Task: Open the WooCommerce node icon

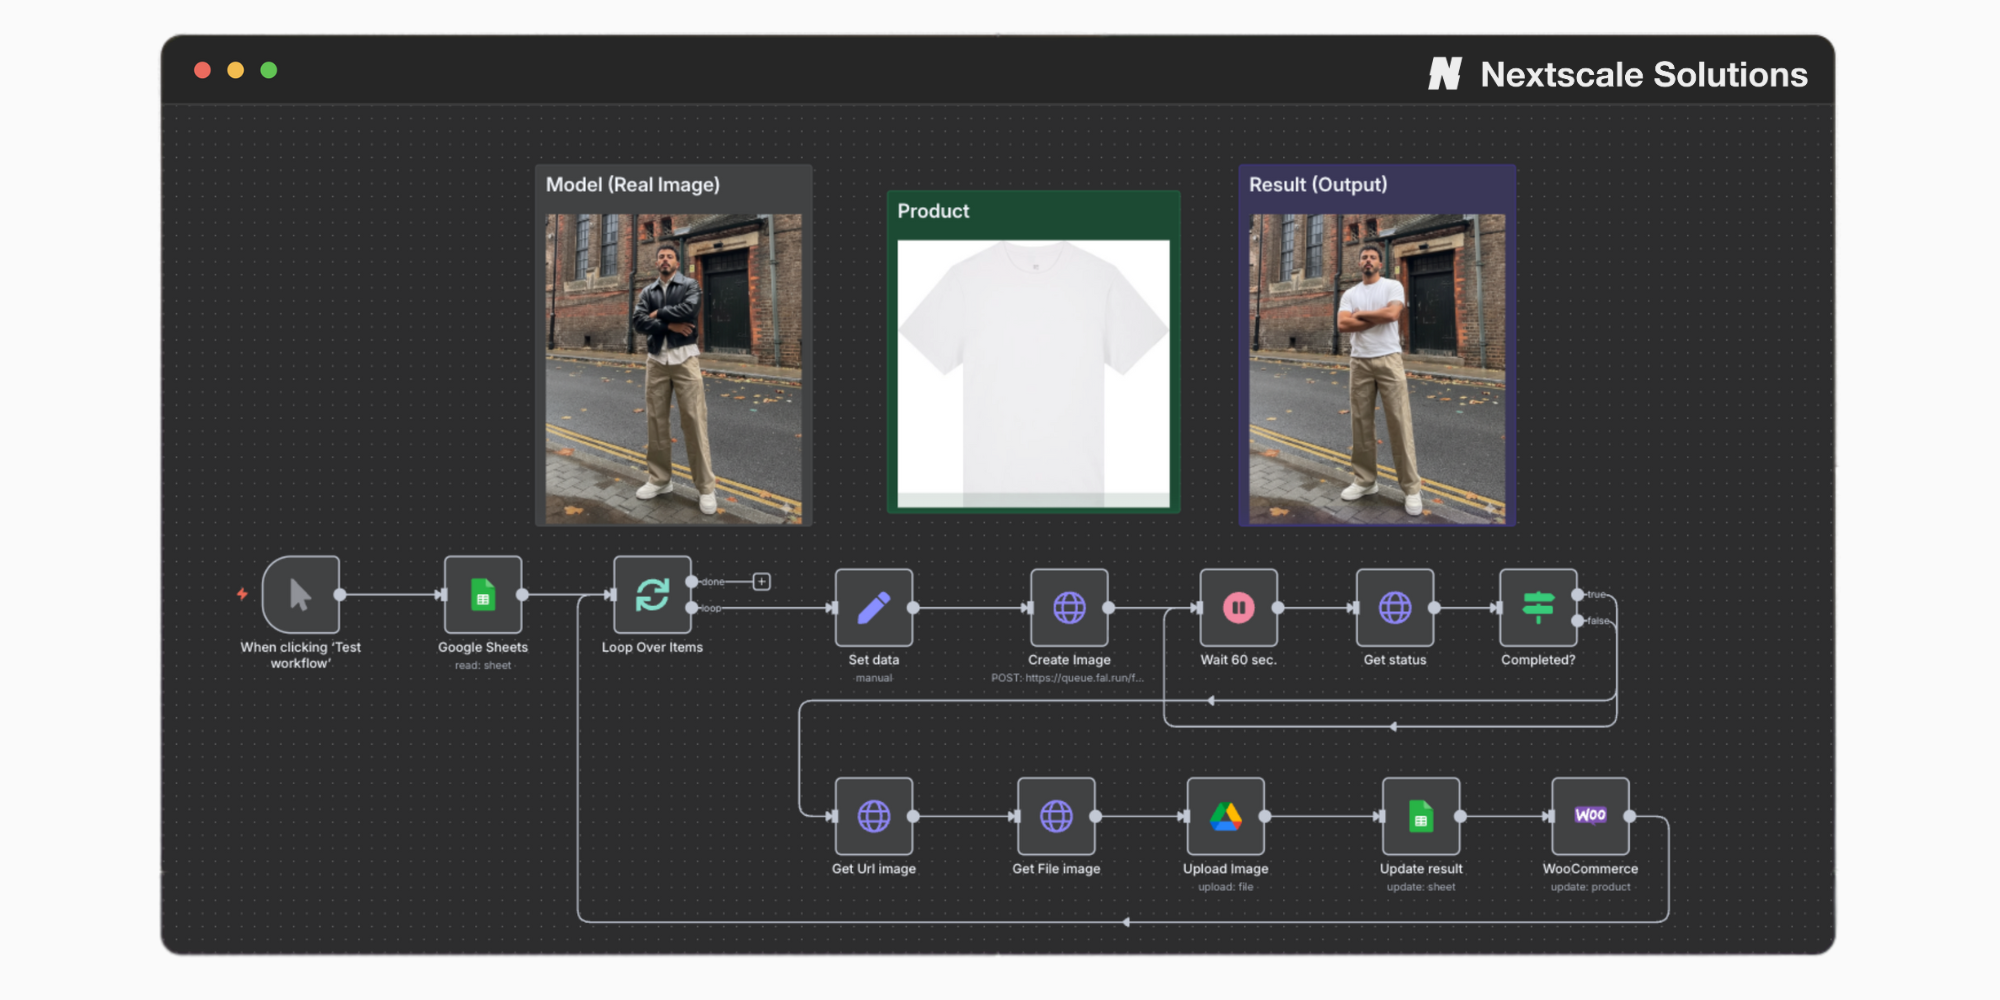Action: (1590, 815)
